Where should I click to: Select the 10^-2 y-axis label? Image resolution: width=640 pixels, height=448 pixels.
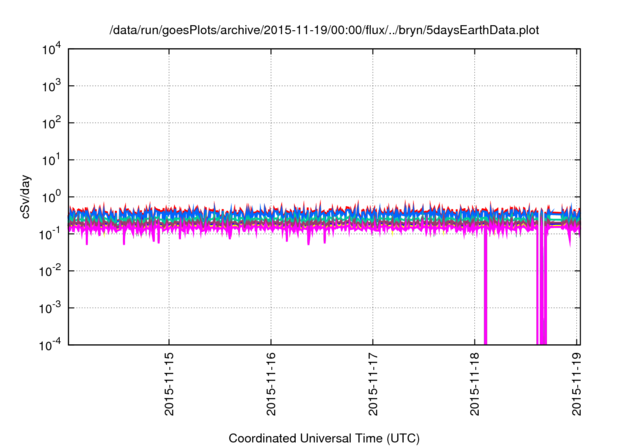click(x=51, y=271)
